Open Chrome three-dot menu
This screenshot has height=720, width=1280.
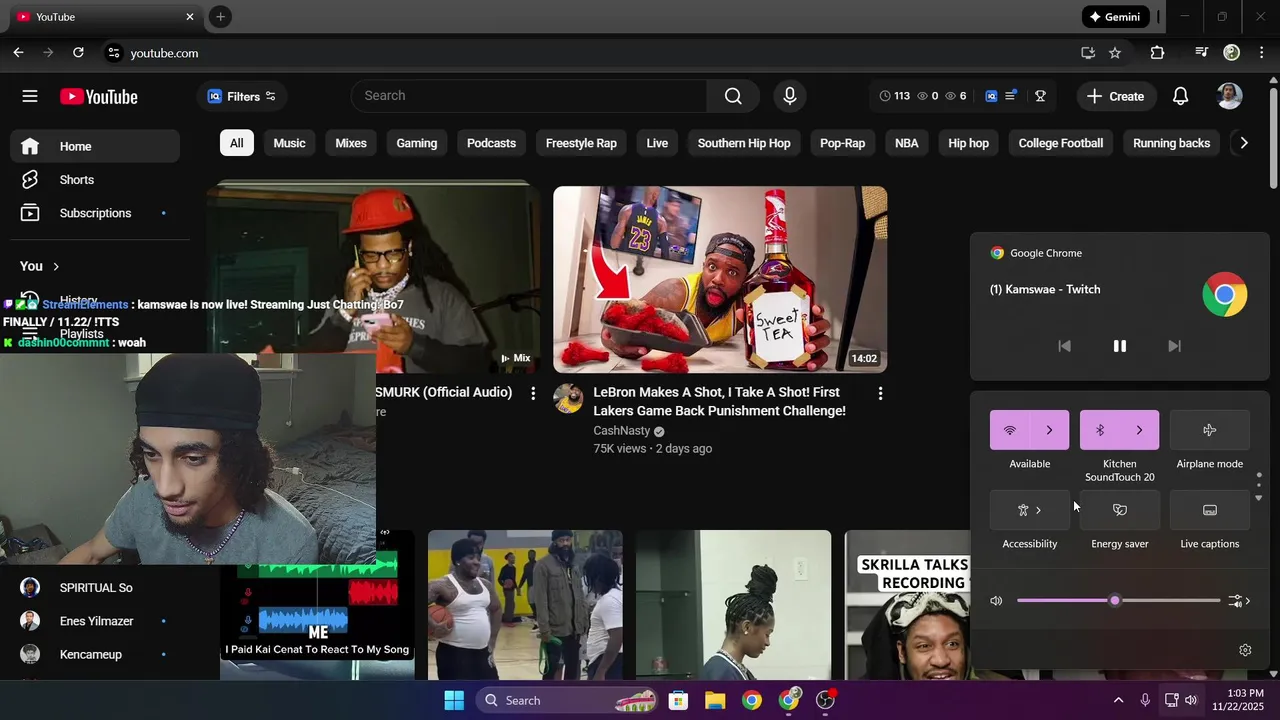pos(1262,53)
